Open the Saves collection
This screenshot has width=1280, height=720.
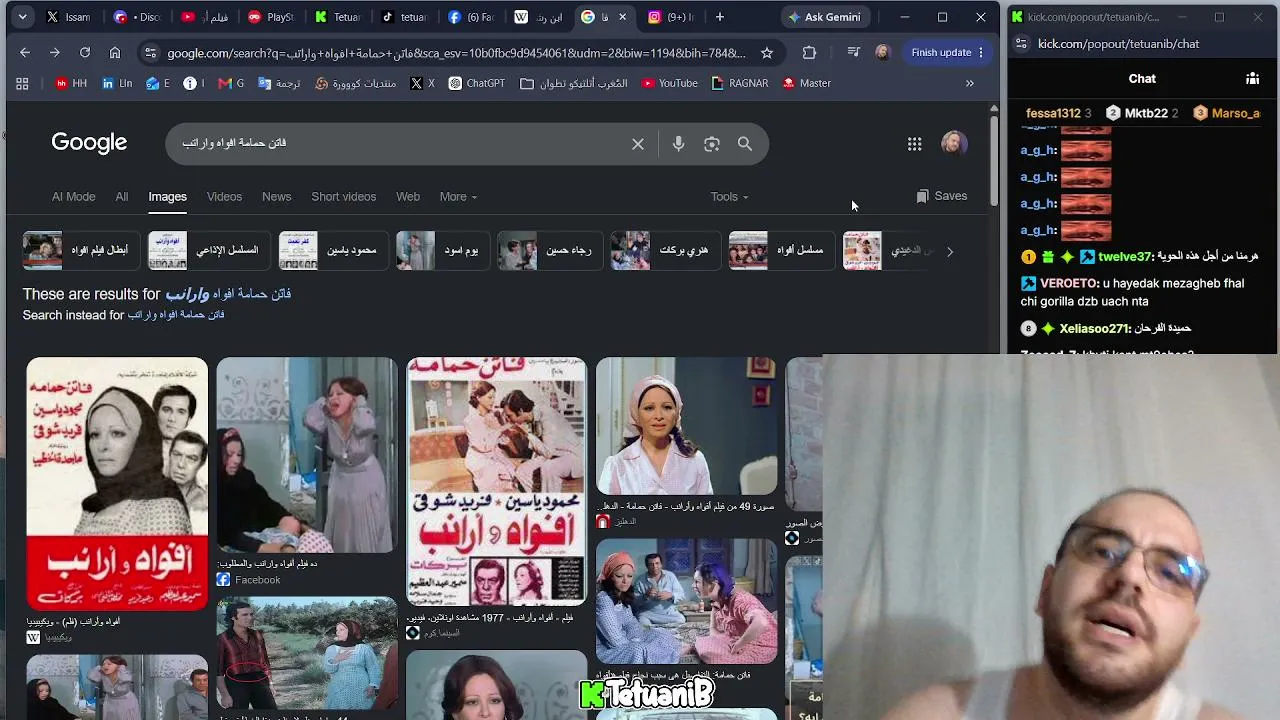[942, 196]
